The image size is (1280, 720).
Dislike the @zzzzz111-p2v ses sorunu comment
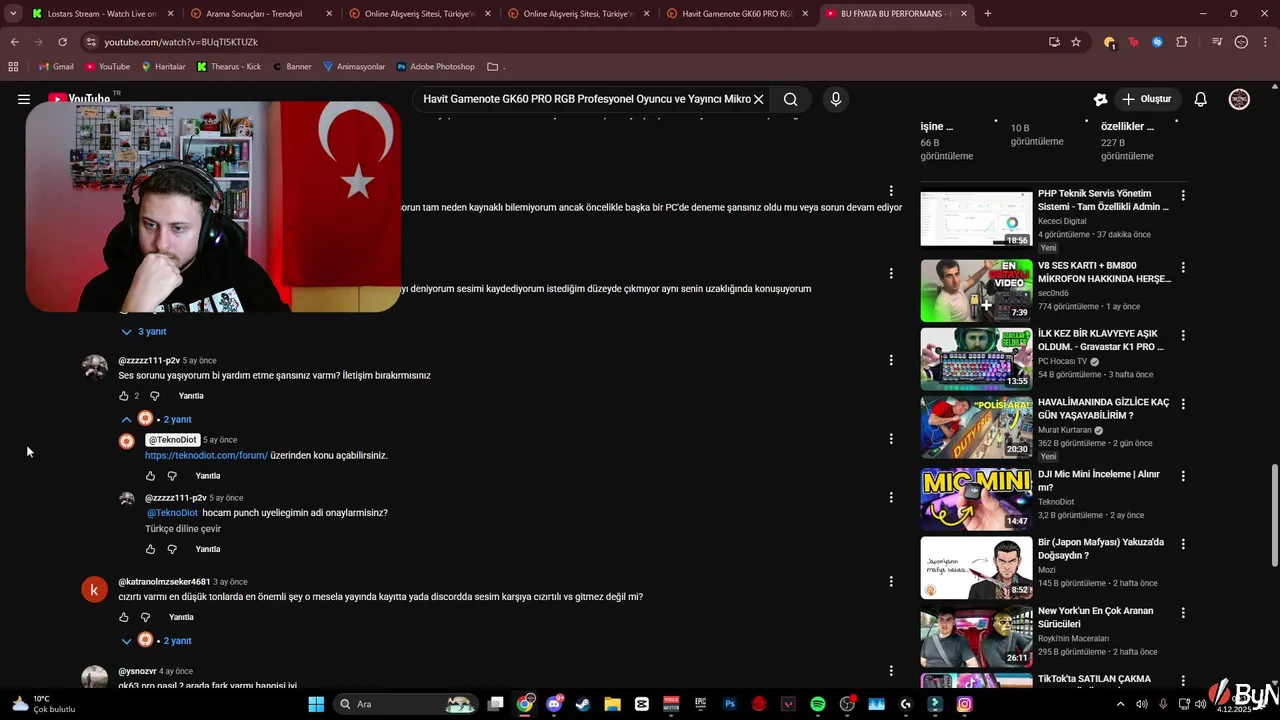coord(154,396)
